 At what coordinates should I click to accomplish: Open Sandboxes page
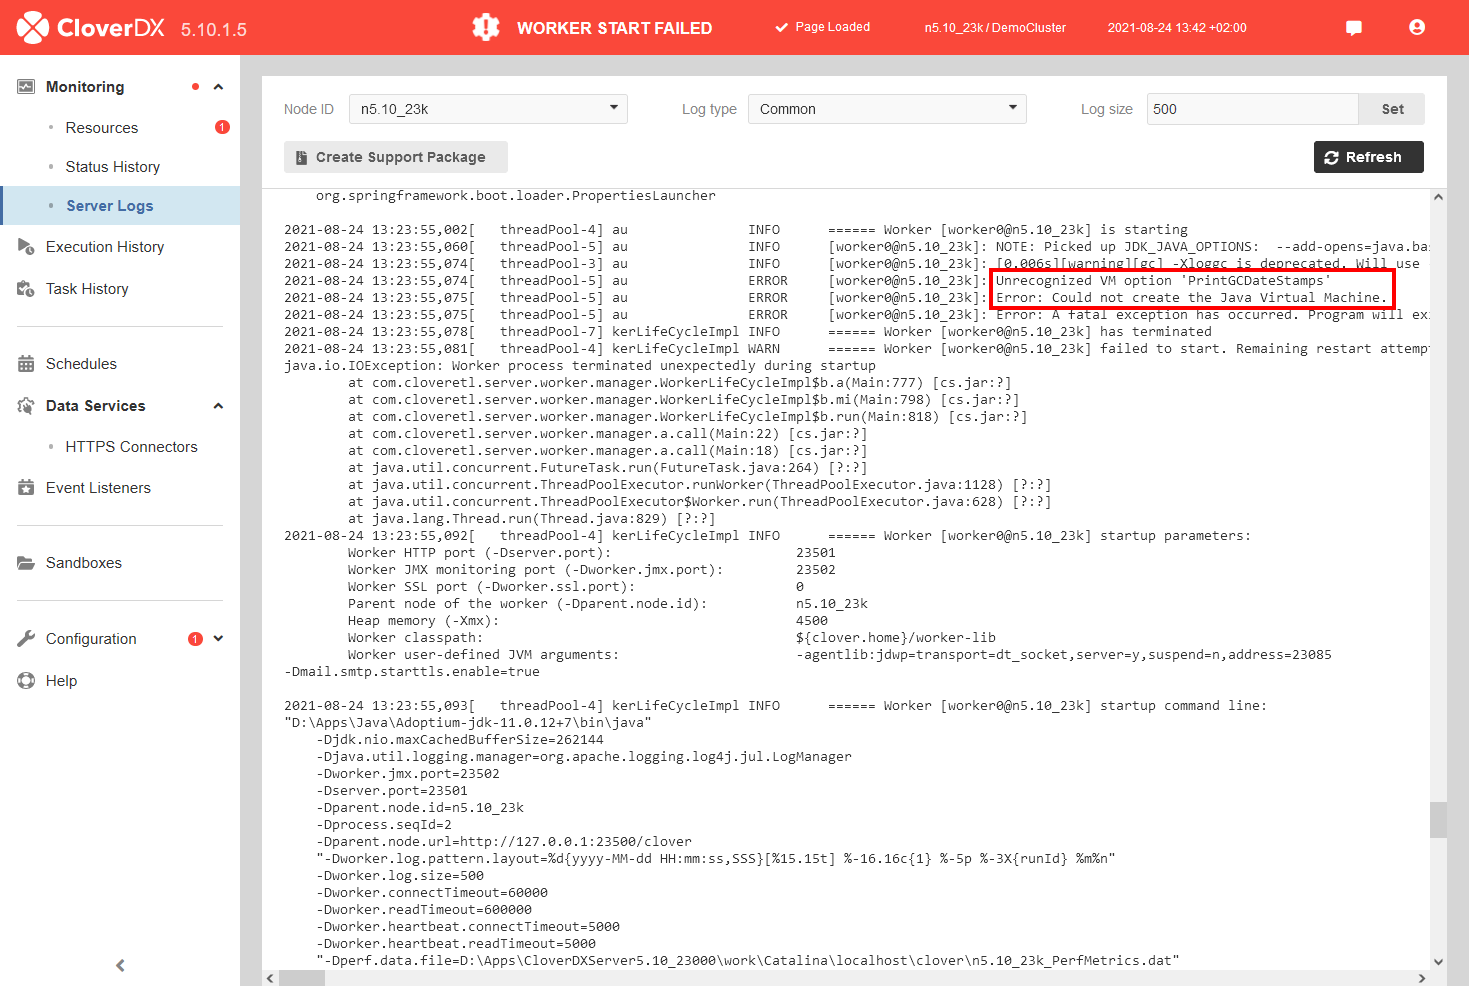[84, 563]
